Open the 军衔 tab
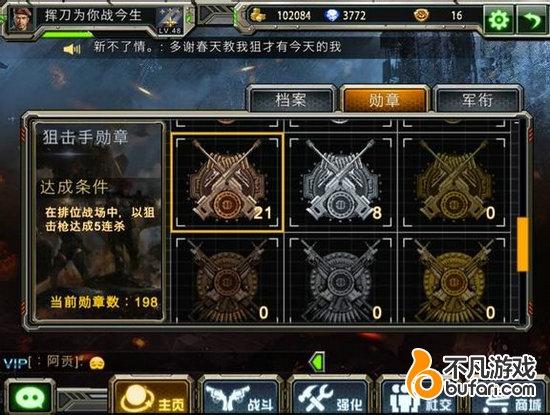 point(477,100)
